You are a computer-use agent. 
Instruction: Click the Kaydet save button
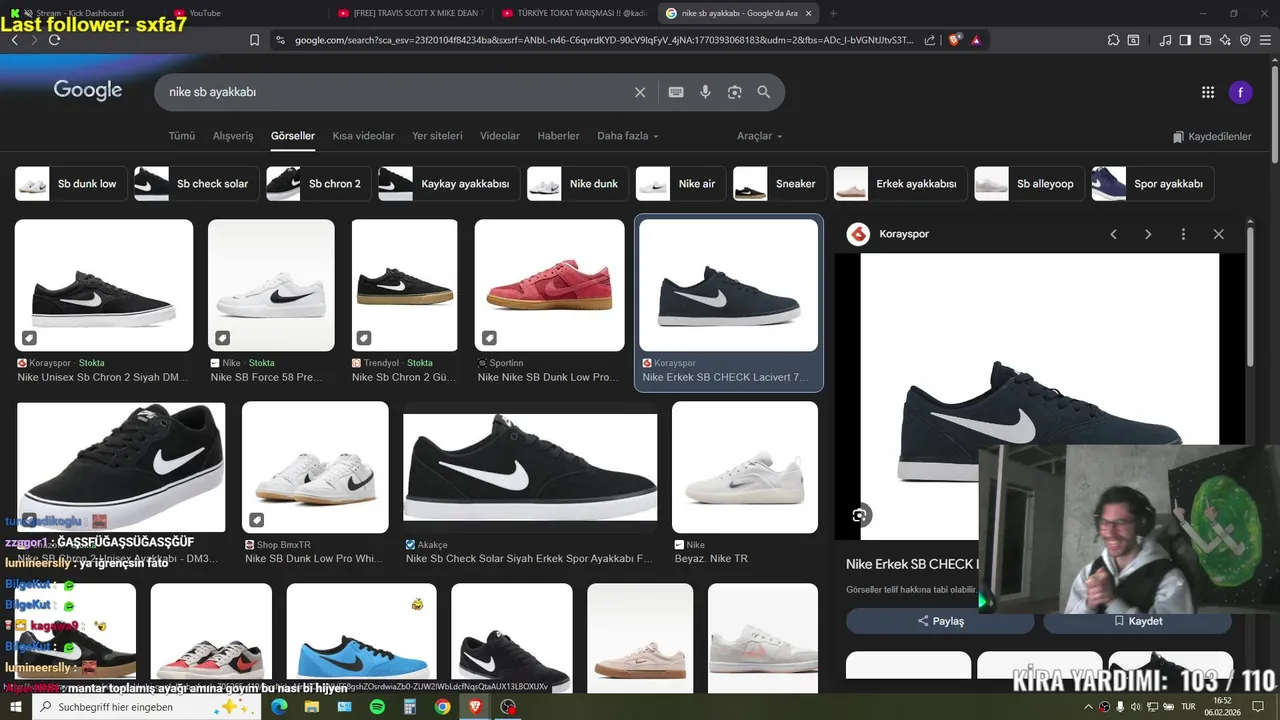tap(1137, 621)
